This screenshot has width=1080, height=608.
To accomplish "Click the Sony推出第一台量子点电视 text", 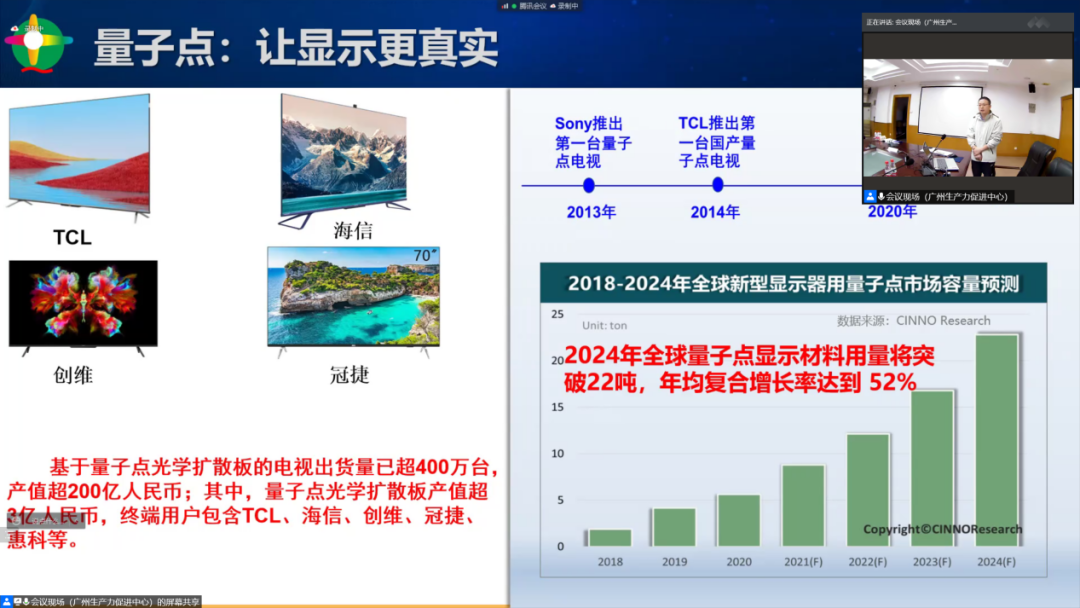I will coord(593,143).
